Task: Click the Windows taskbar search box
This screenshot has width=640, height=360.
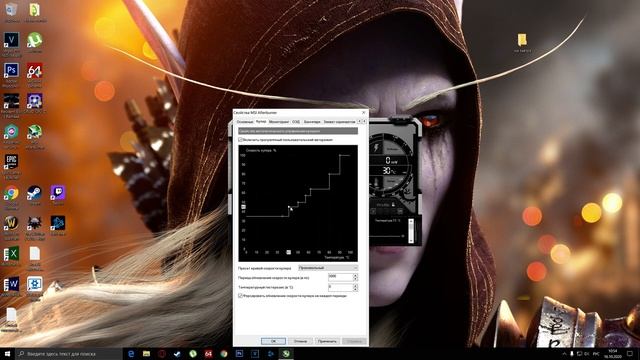Action: pyautogui.click(x=69, y=354)
